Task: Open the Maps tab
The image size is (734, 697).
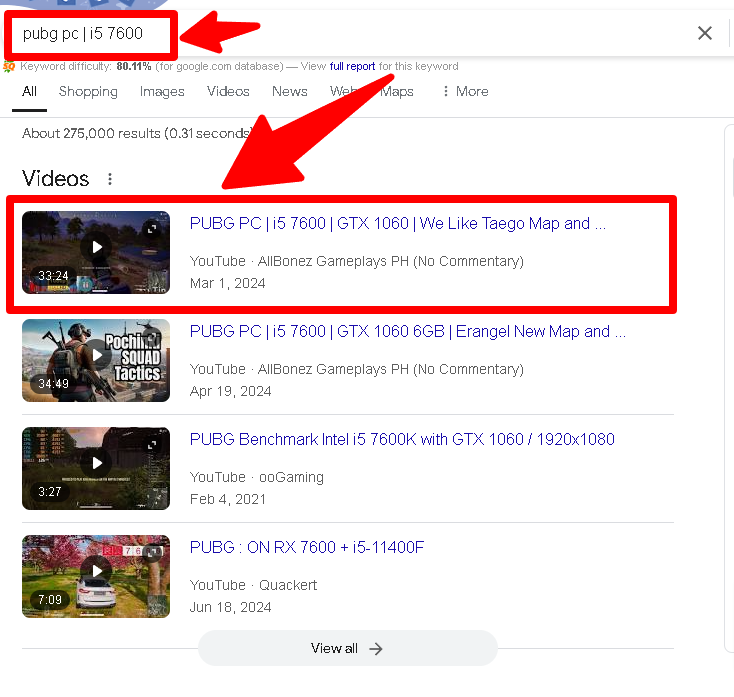Action: tap(397, 91)
